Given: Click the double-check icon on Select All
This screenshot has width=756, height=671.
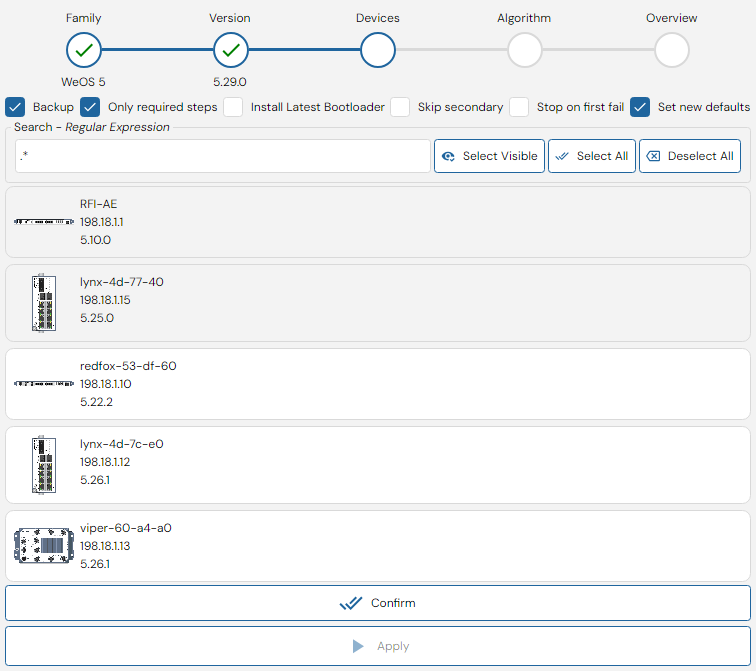Looking at the screenshot, I should 562,156.
